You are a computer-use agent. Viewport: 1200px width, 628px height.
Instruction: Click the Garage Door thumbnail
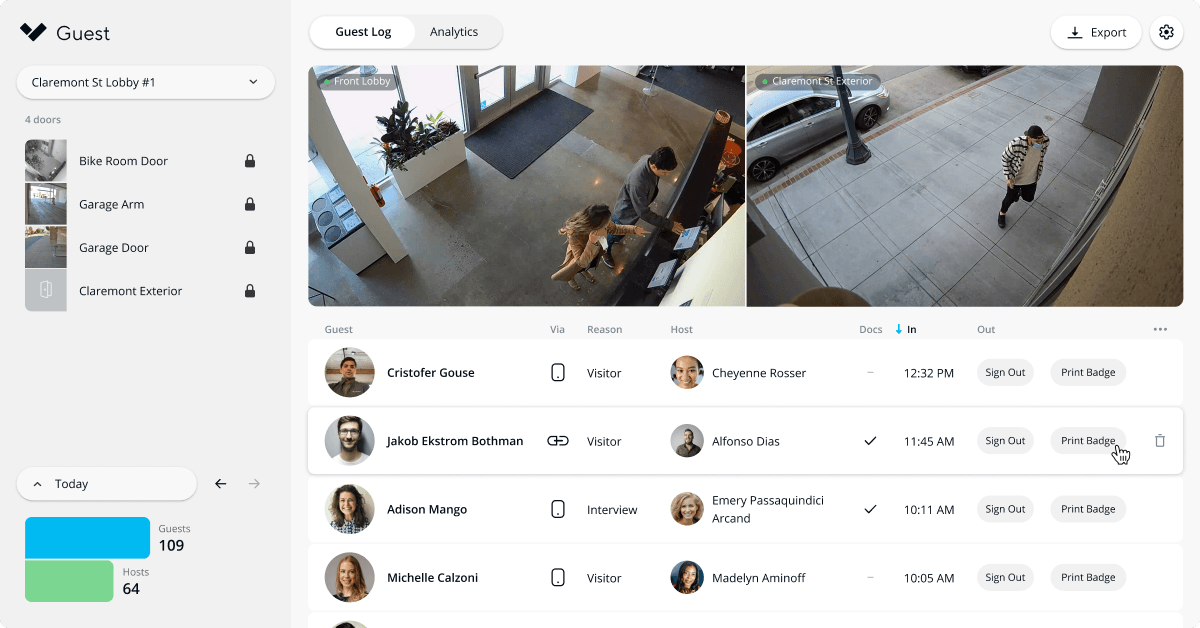point(46,247)
